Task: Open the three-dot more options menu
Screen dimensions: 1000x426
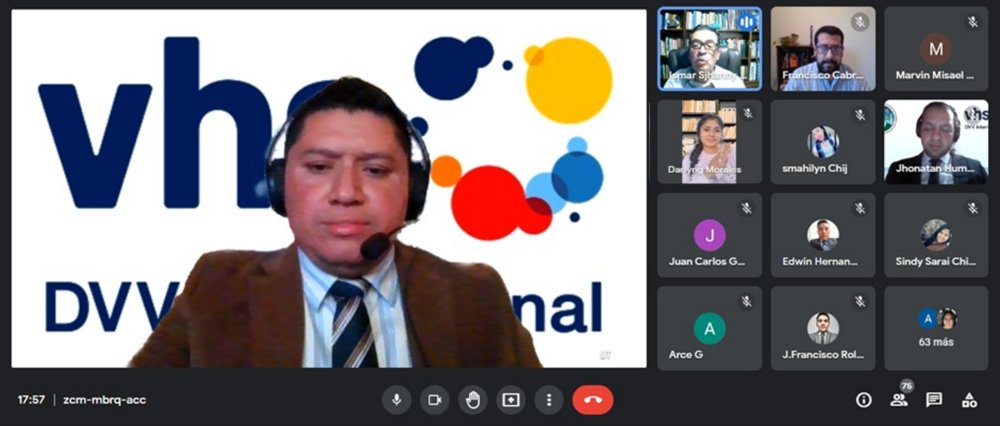Action: 549,400
